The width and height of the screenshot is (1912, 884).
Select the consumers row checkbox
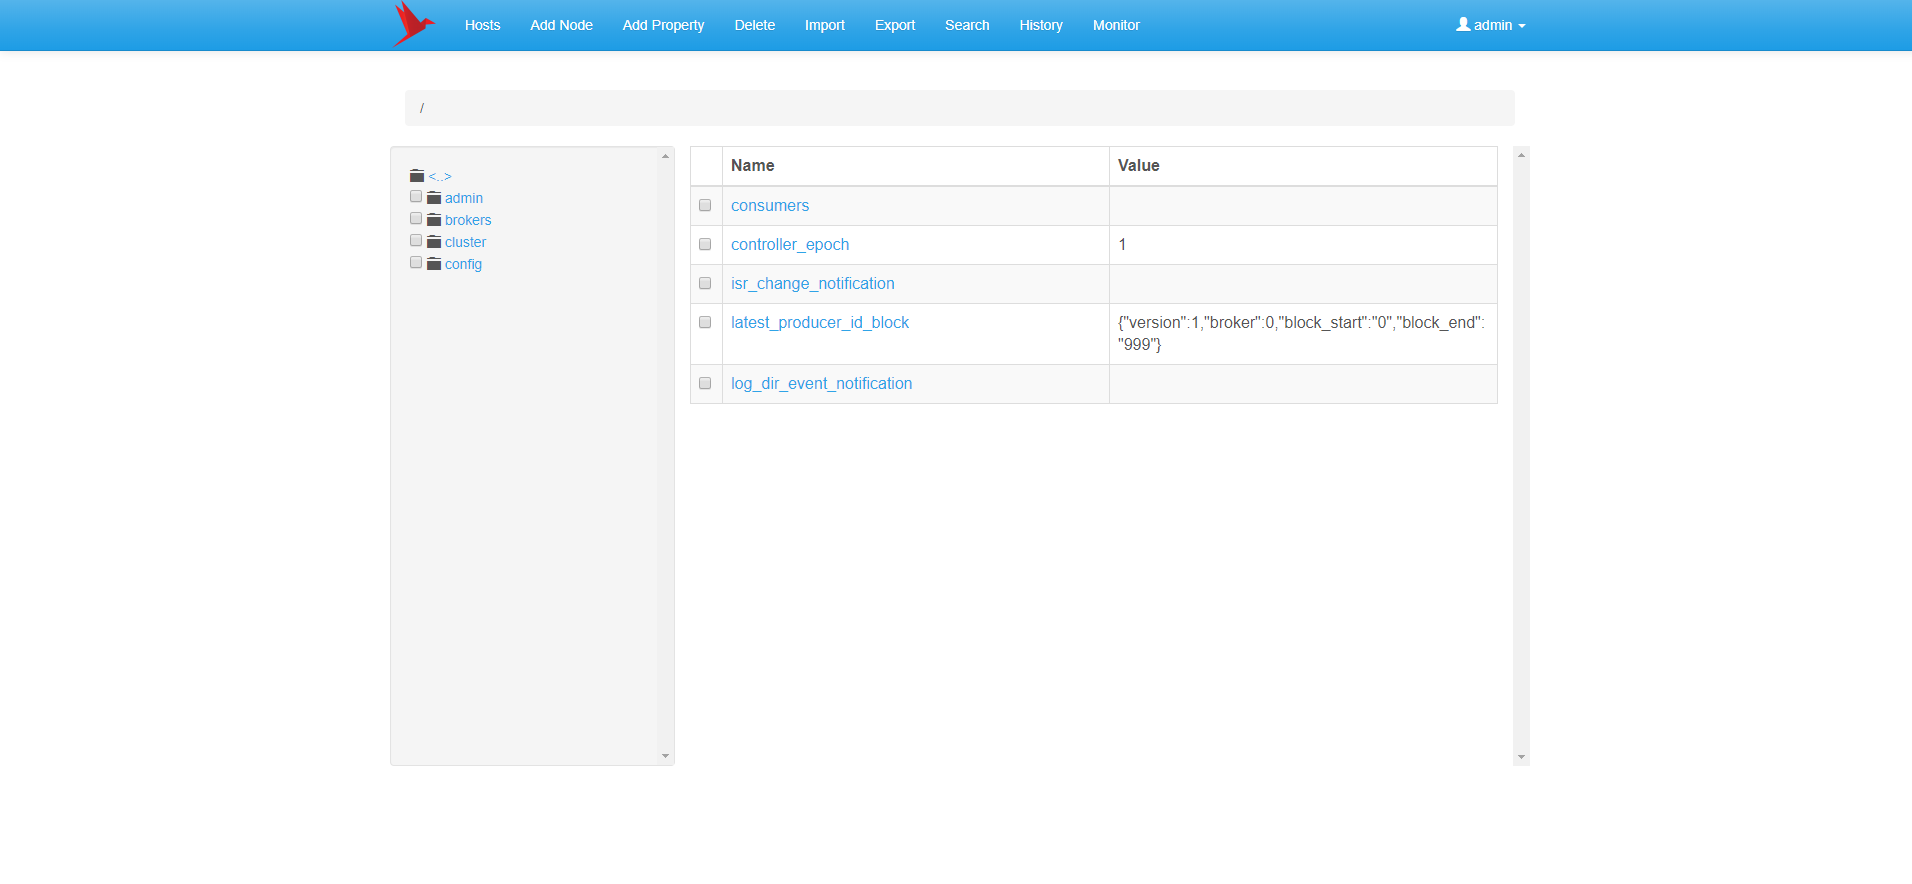(x=705, y=205)
